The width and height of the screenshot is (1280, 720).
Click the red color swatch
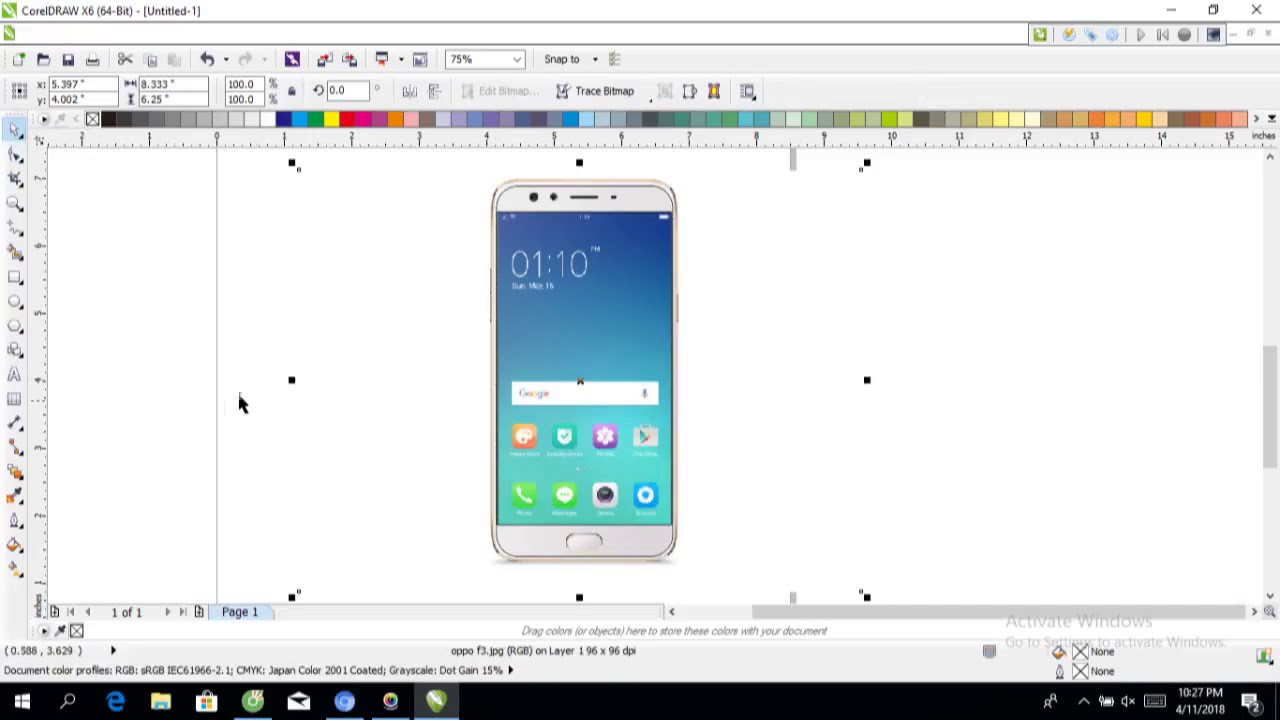point(347,120)
